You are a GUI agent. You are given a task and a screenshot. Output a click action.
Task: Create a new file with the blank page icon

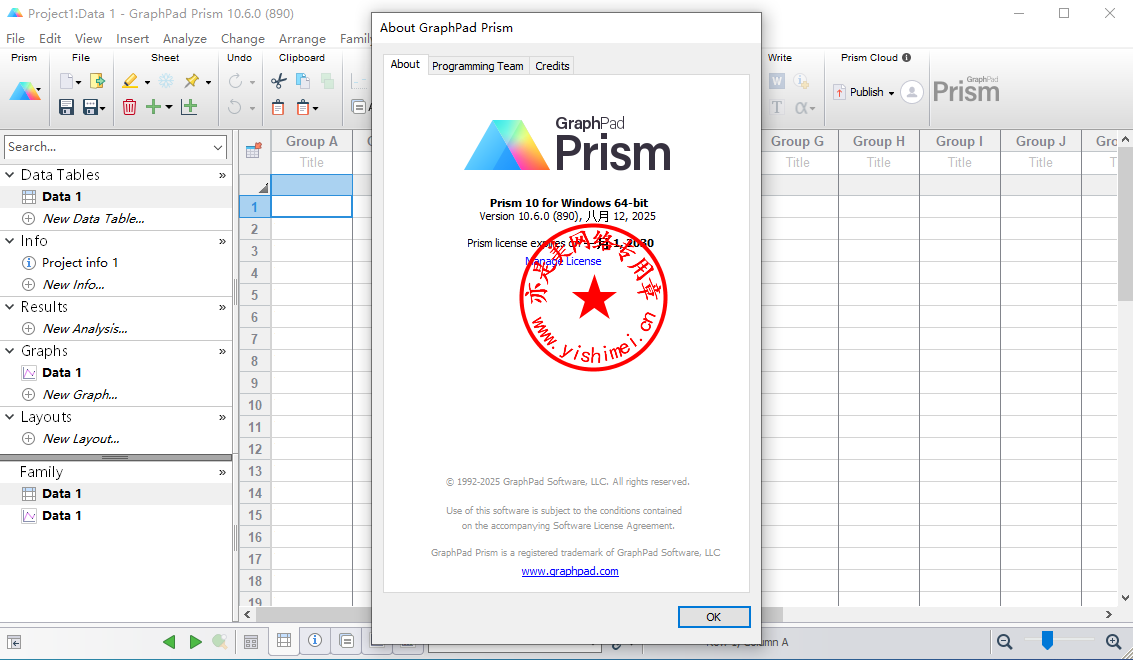coord(66,81)
